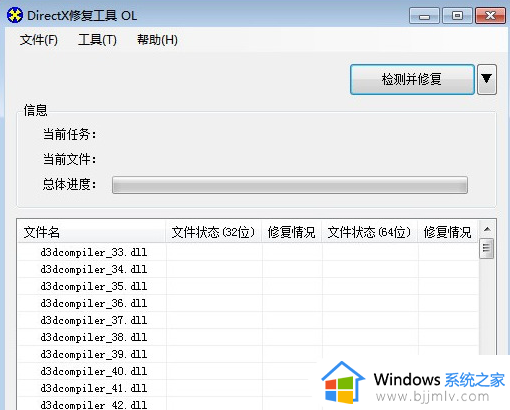Maximize the DirectX修复工具 window
Screen dimensions: 510x410
[457, 16]
